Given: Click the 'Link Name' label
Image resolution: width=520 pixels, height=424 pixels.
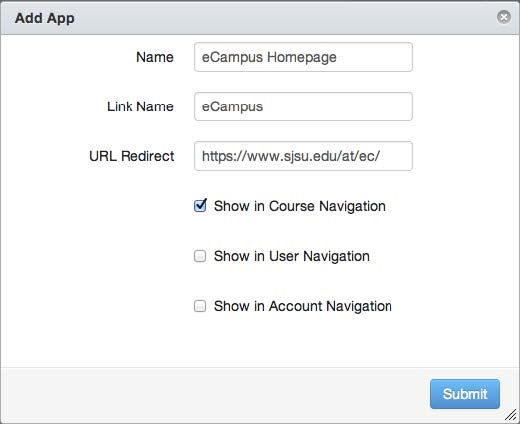Looking at the screenshot, I should [x=140, y=107].
